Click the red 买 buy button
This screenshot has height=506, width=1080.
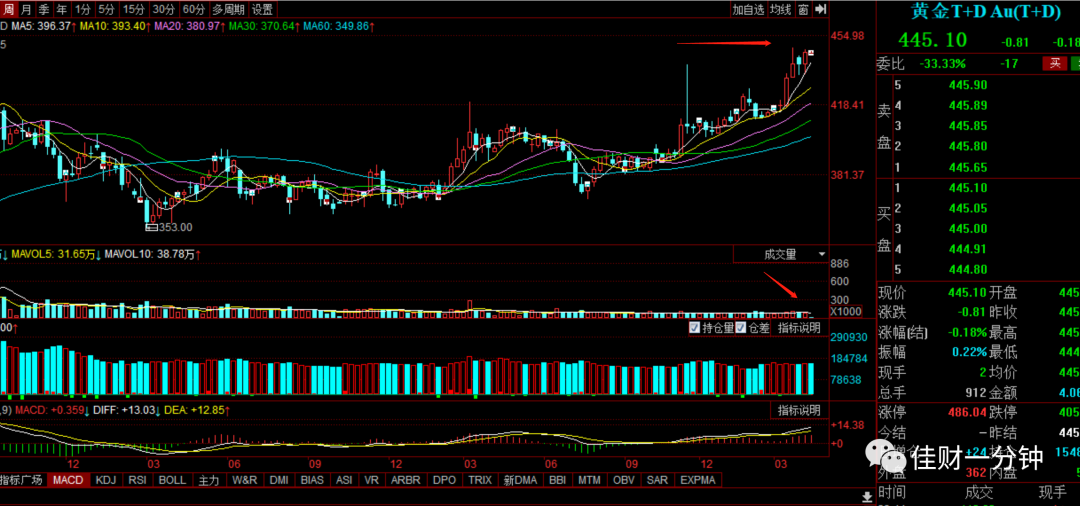[1055, 63]
